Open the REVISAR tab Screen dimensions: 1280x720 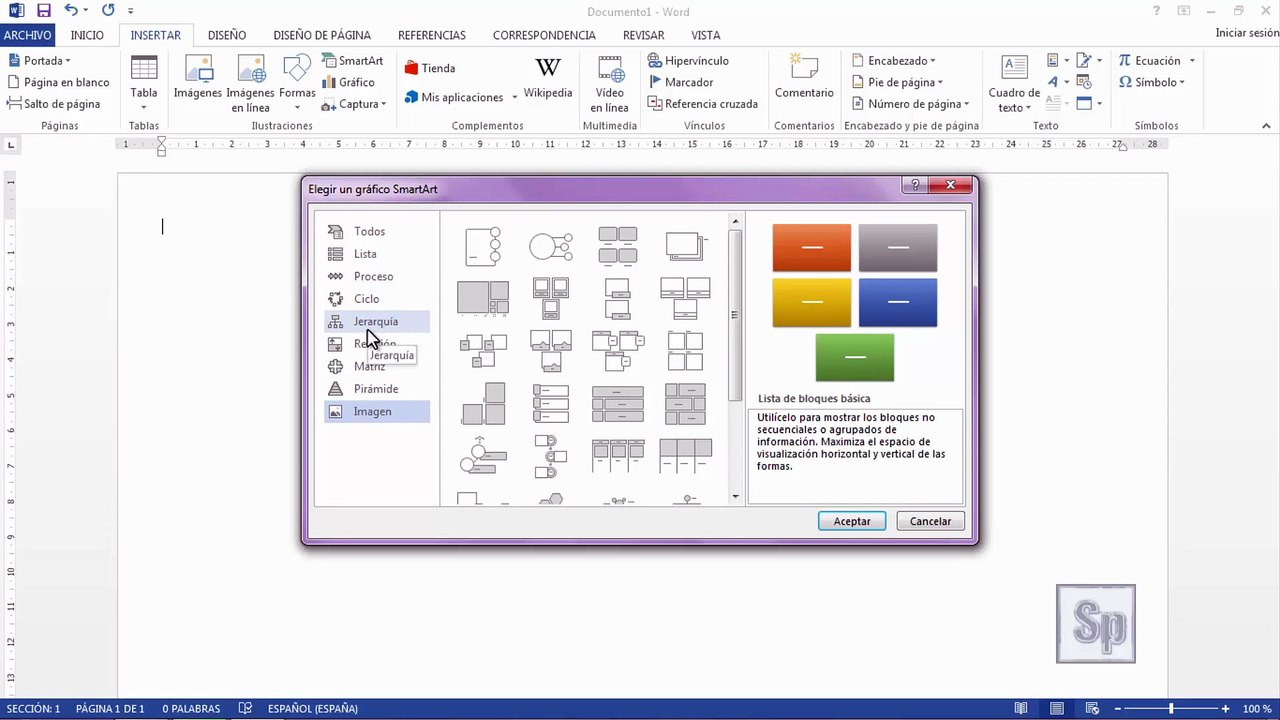[644, 35]
